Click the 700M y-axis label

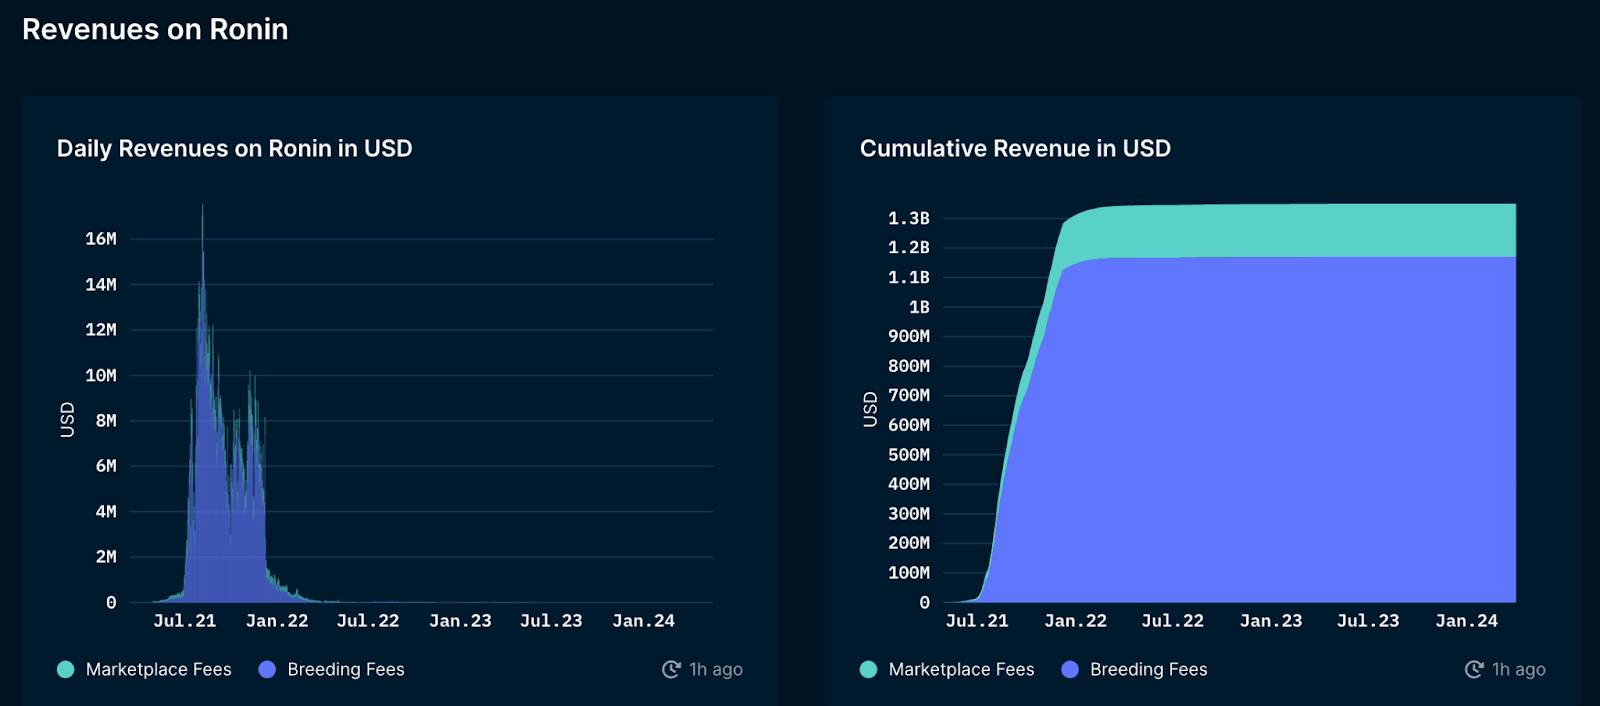coord(909,395)
